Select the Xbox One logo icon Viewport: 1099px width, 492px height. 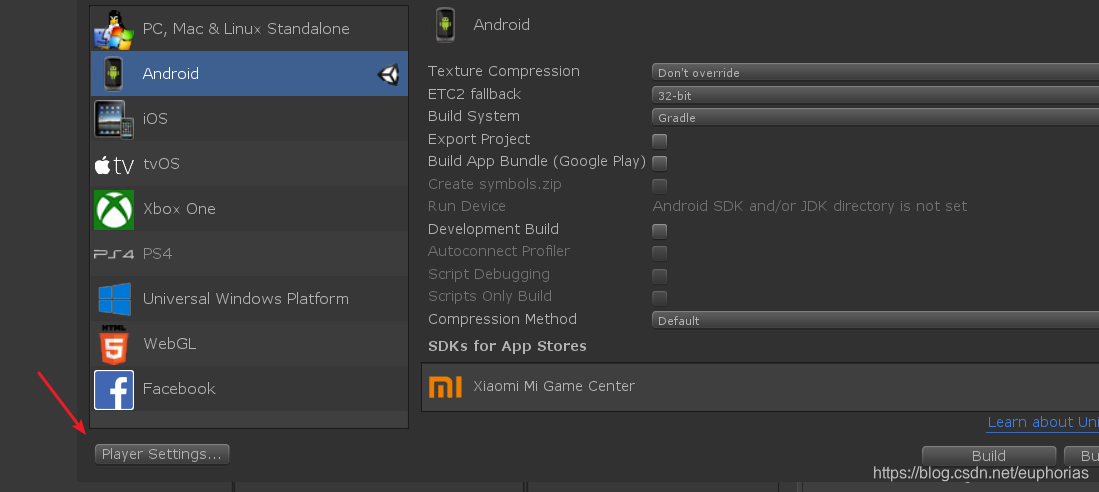(x=113, y=209)
